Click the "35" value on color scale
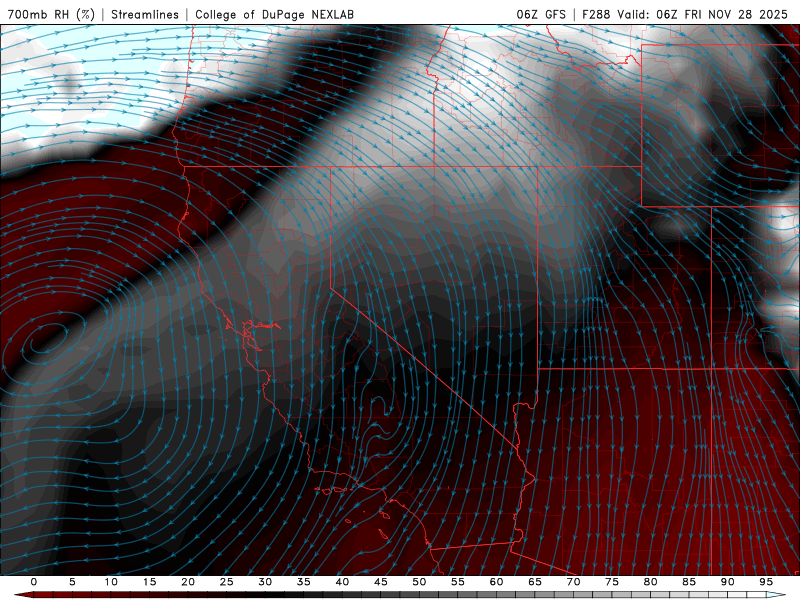Image resolution: width=800 pixels, height=600 pixels. tap(304, 582)
